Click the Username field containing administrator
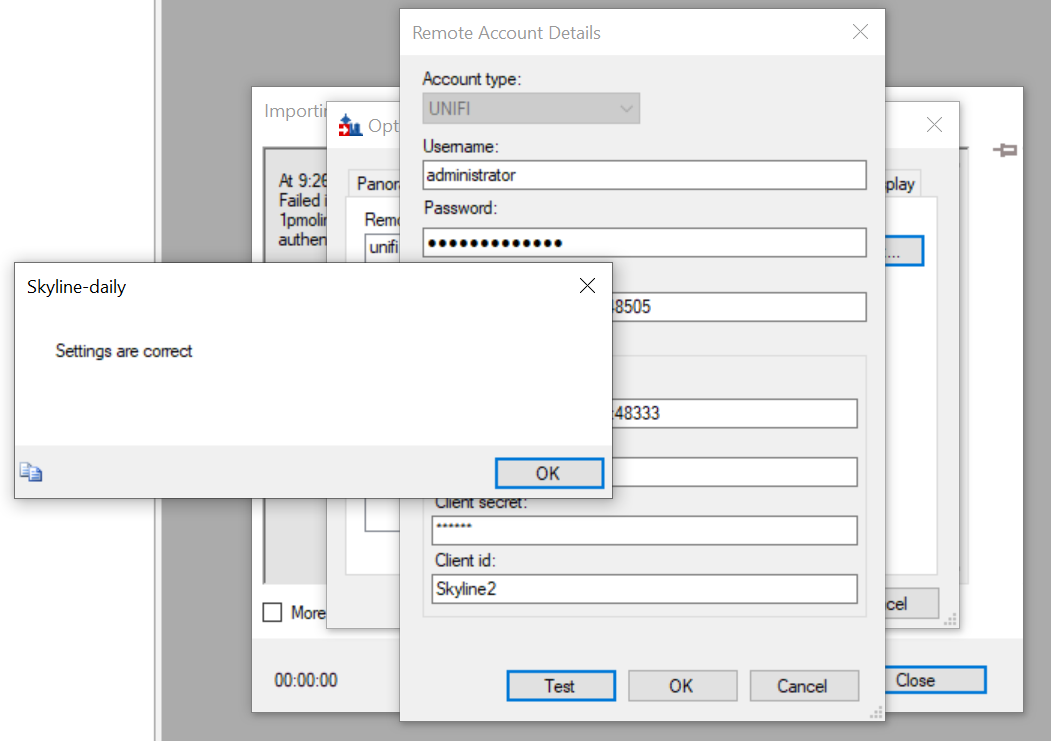This screenshot has width=1051, height=741. (x=643, y=175)
